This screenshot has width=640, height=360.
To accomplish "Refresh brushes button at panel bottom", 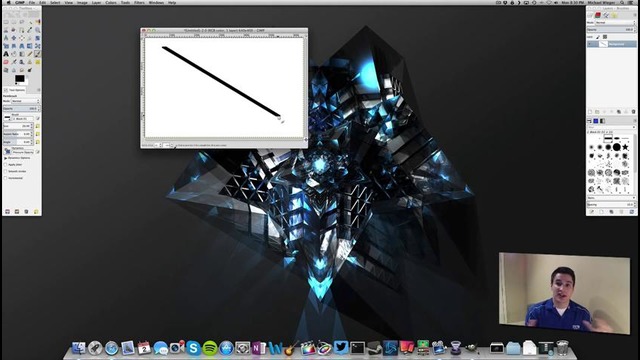I will coord(632,211).
